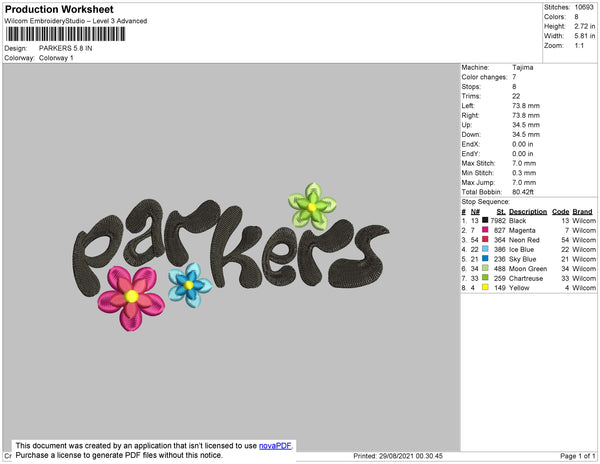The image size is (600, 464).
Task: Select the Moon Green color swatch
Action: click(485, 268)
